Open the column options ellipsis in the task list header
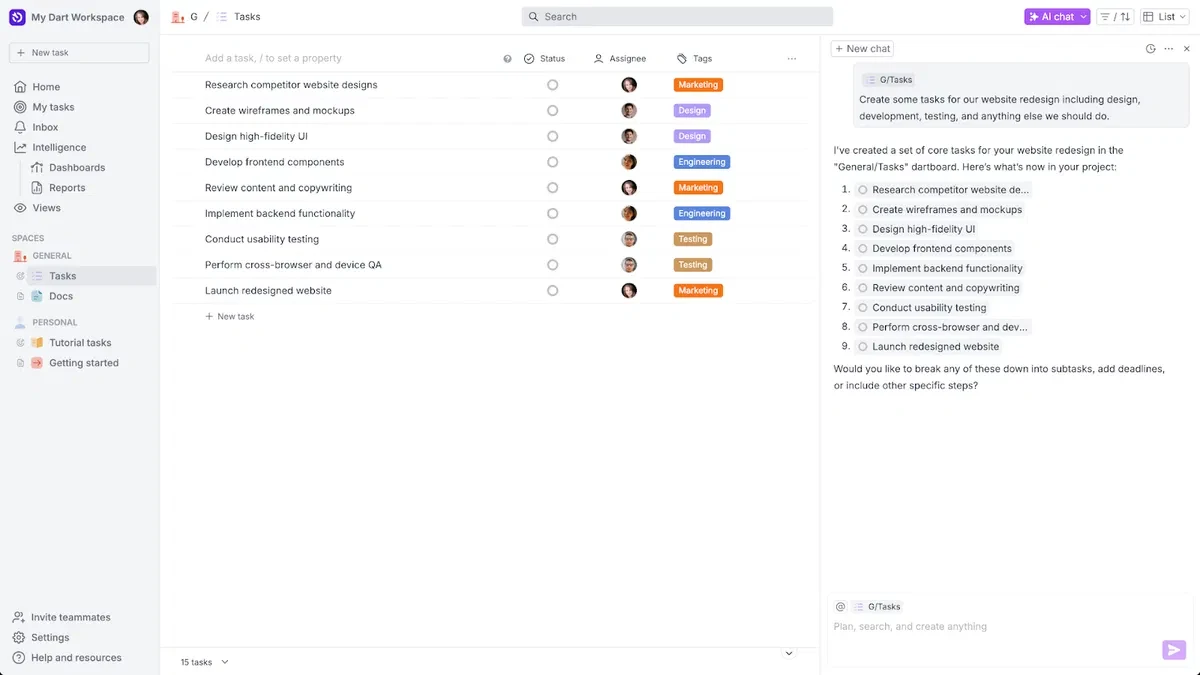Screen dimensions: 1200x675 tap(792, 59)
